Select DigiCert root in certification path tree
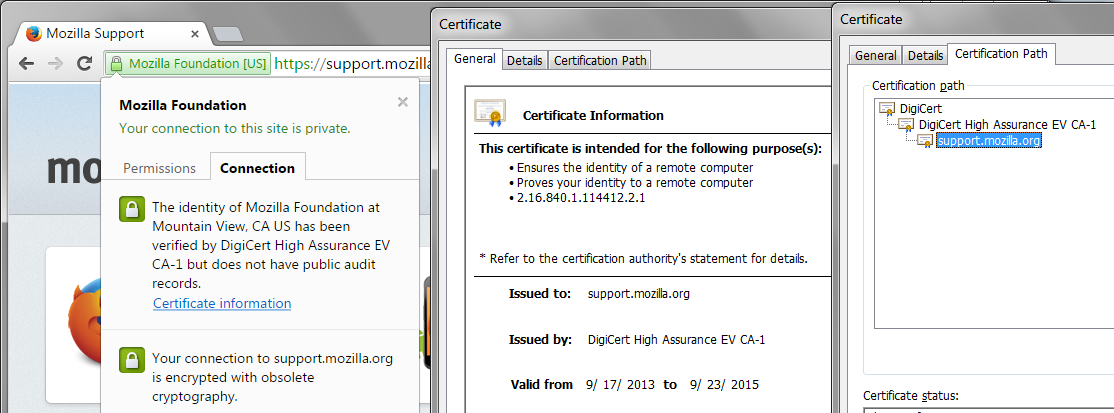The height and width of the screenshot is (413, 1114). coord(921,109)
